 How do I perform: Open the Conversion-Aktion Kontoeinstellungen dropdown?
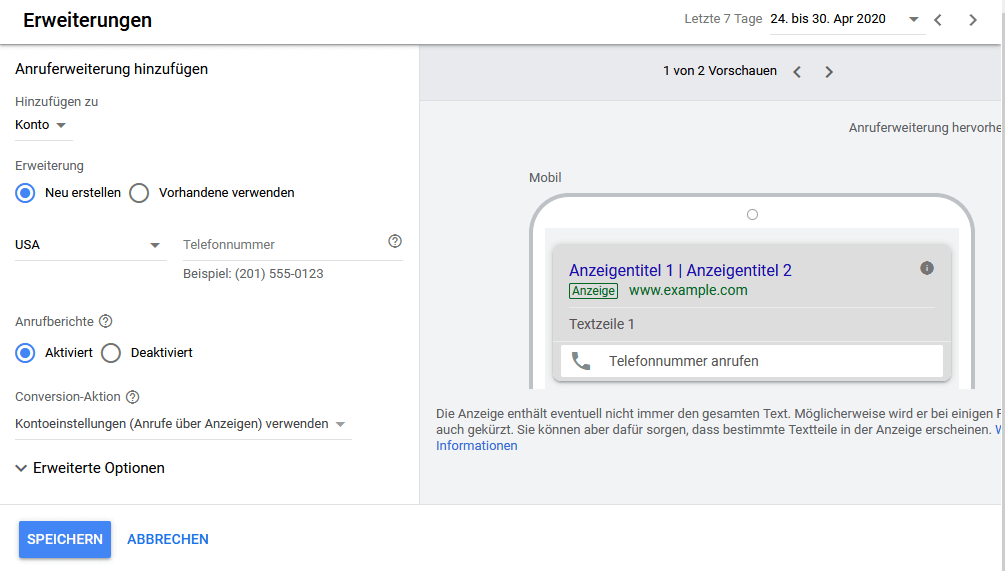(x=181, y=424)
